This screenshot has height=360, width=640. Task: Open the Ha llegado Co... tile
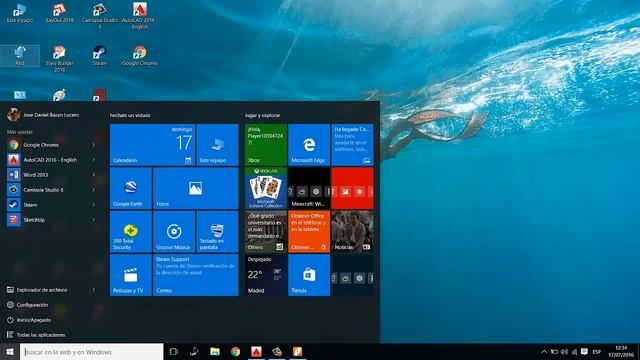pos(352,145)
